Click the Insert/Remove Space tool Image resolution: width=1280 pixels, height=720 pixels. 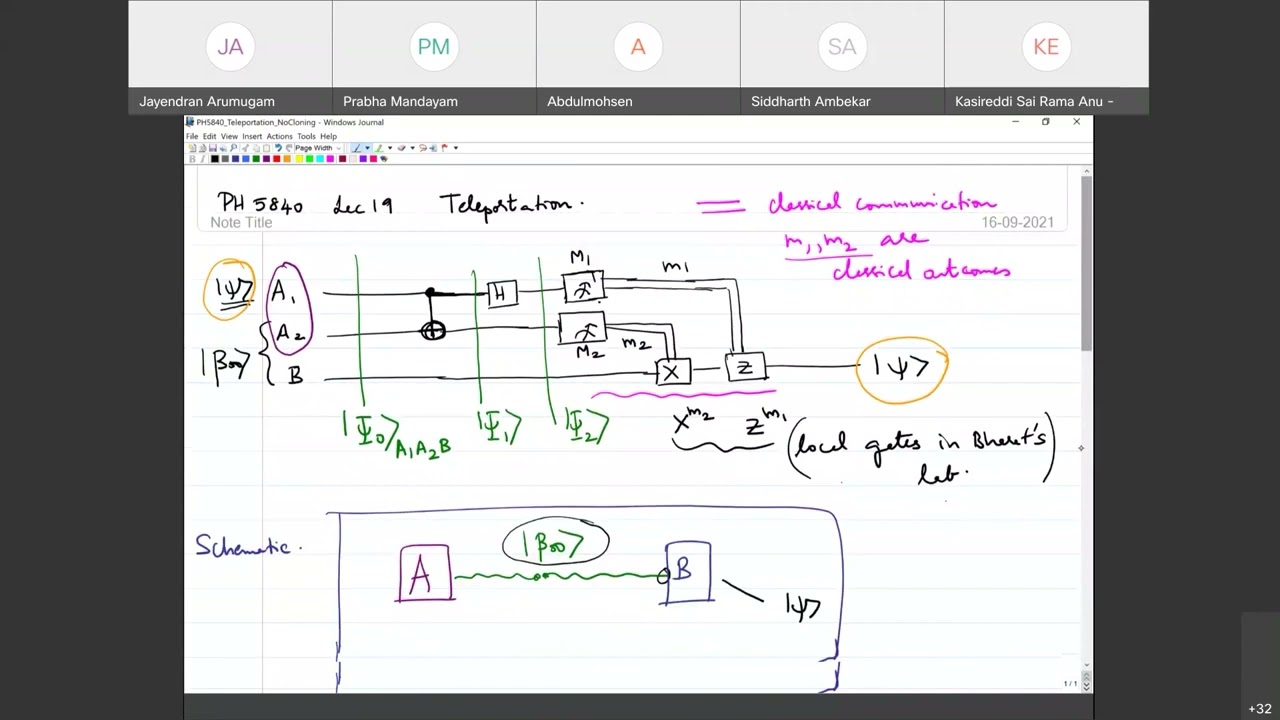point(433,148)
